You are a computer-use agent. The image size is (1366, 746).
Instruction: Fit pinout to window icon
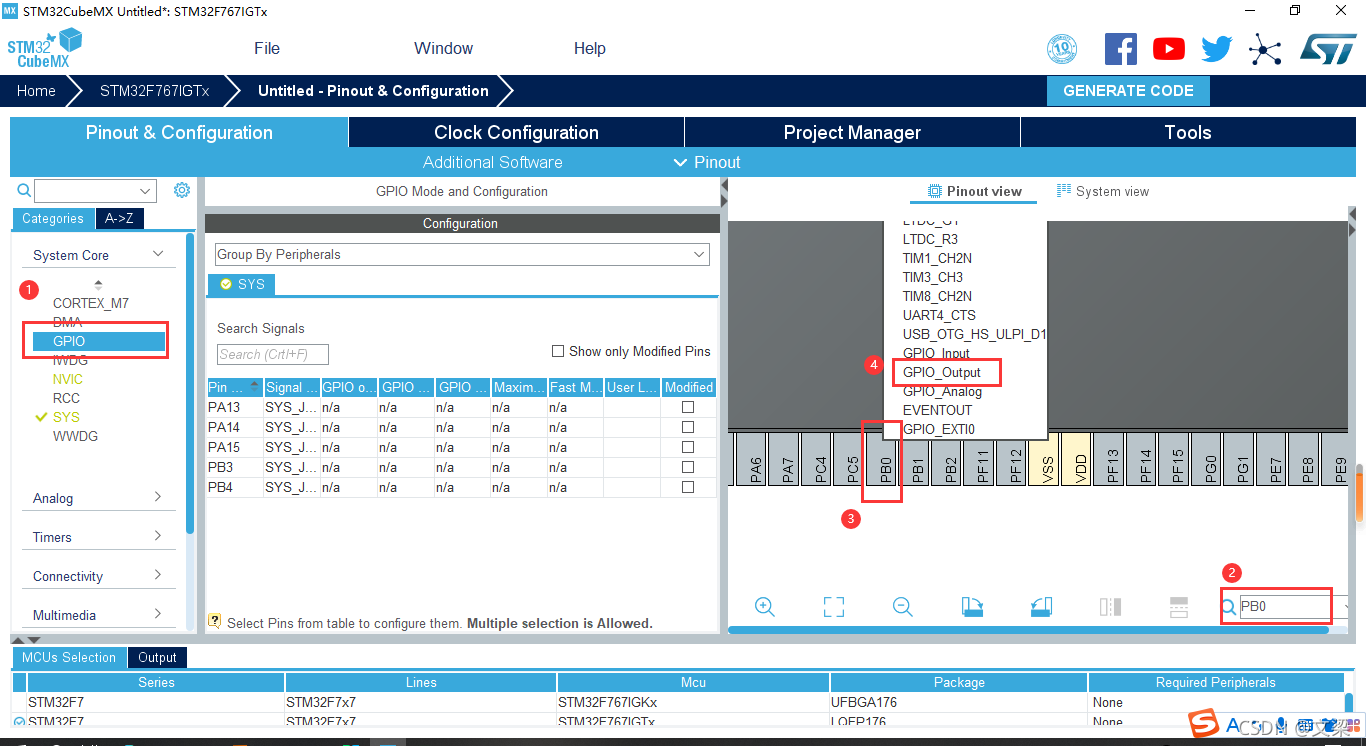pyautogui.click(x=834, y=606)
